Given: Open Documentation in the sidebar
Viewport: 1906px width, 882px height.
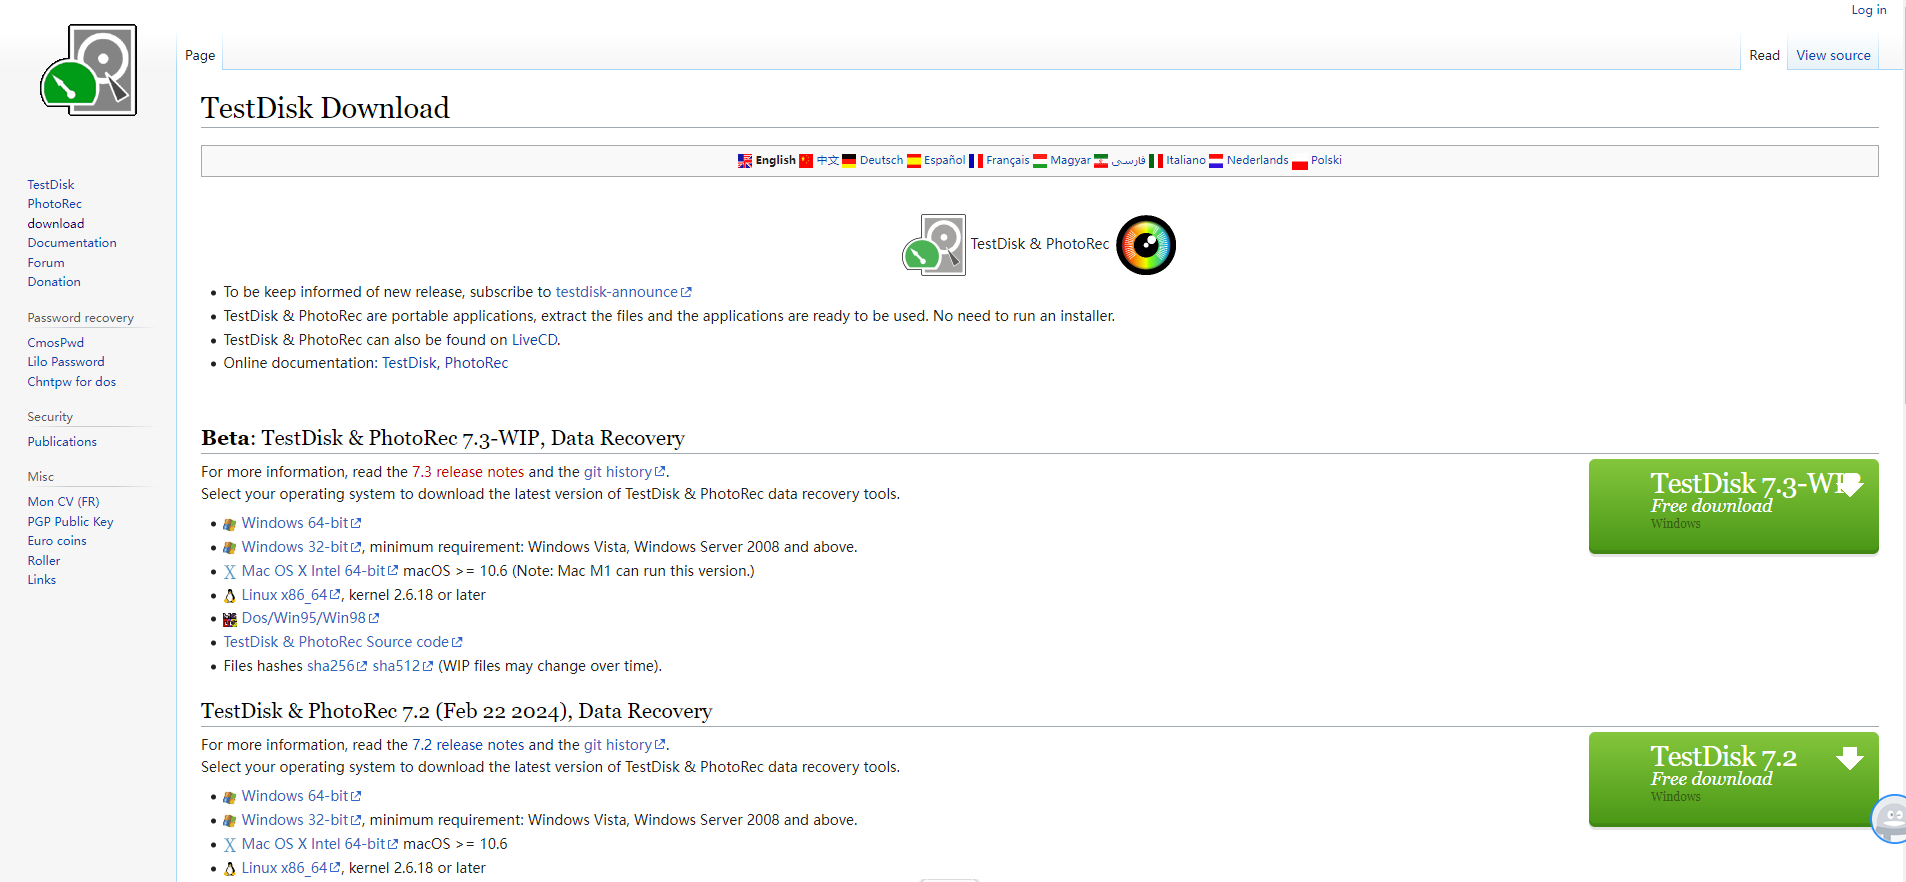Looking at the screenshot, I should pyautogui.click(x=72, y=243).
